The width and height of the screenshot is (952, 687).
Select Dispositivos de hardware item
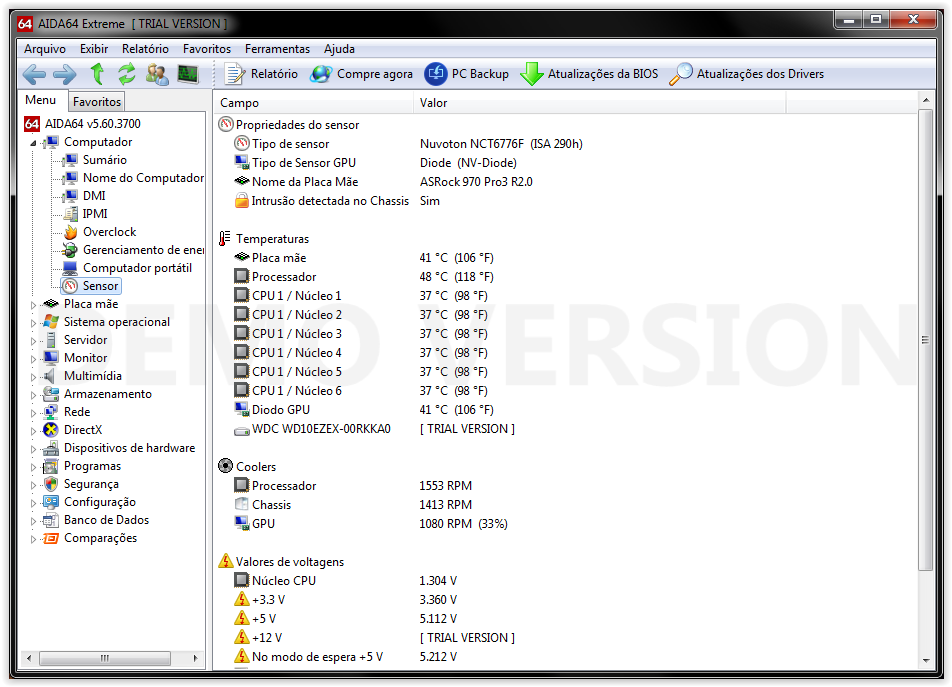coord(129,448)
